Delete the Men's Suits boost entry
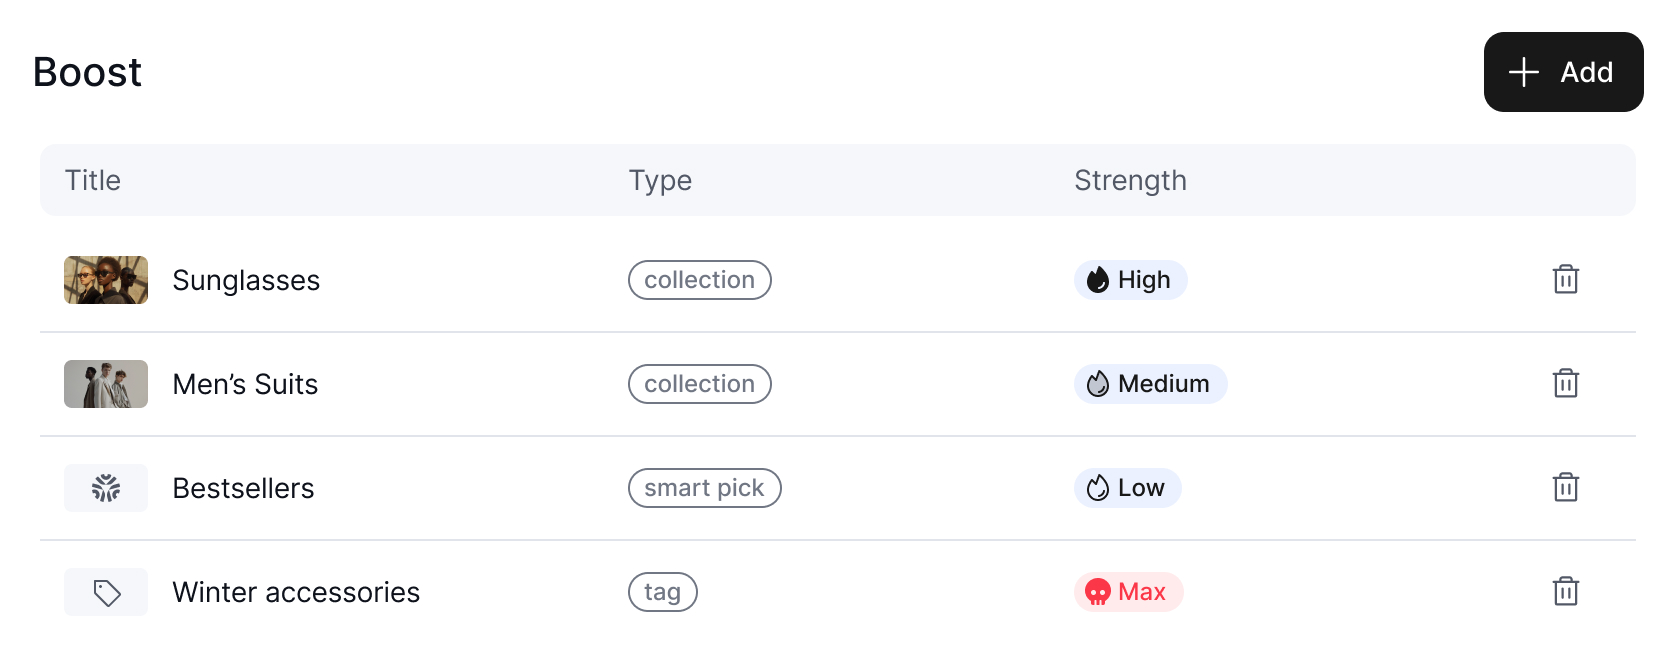This screenshot has height=672, width=1676. click(x=1565, y=384)
